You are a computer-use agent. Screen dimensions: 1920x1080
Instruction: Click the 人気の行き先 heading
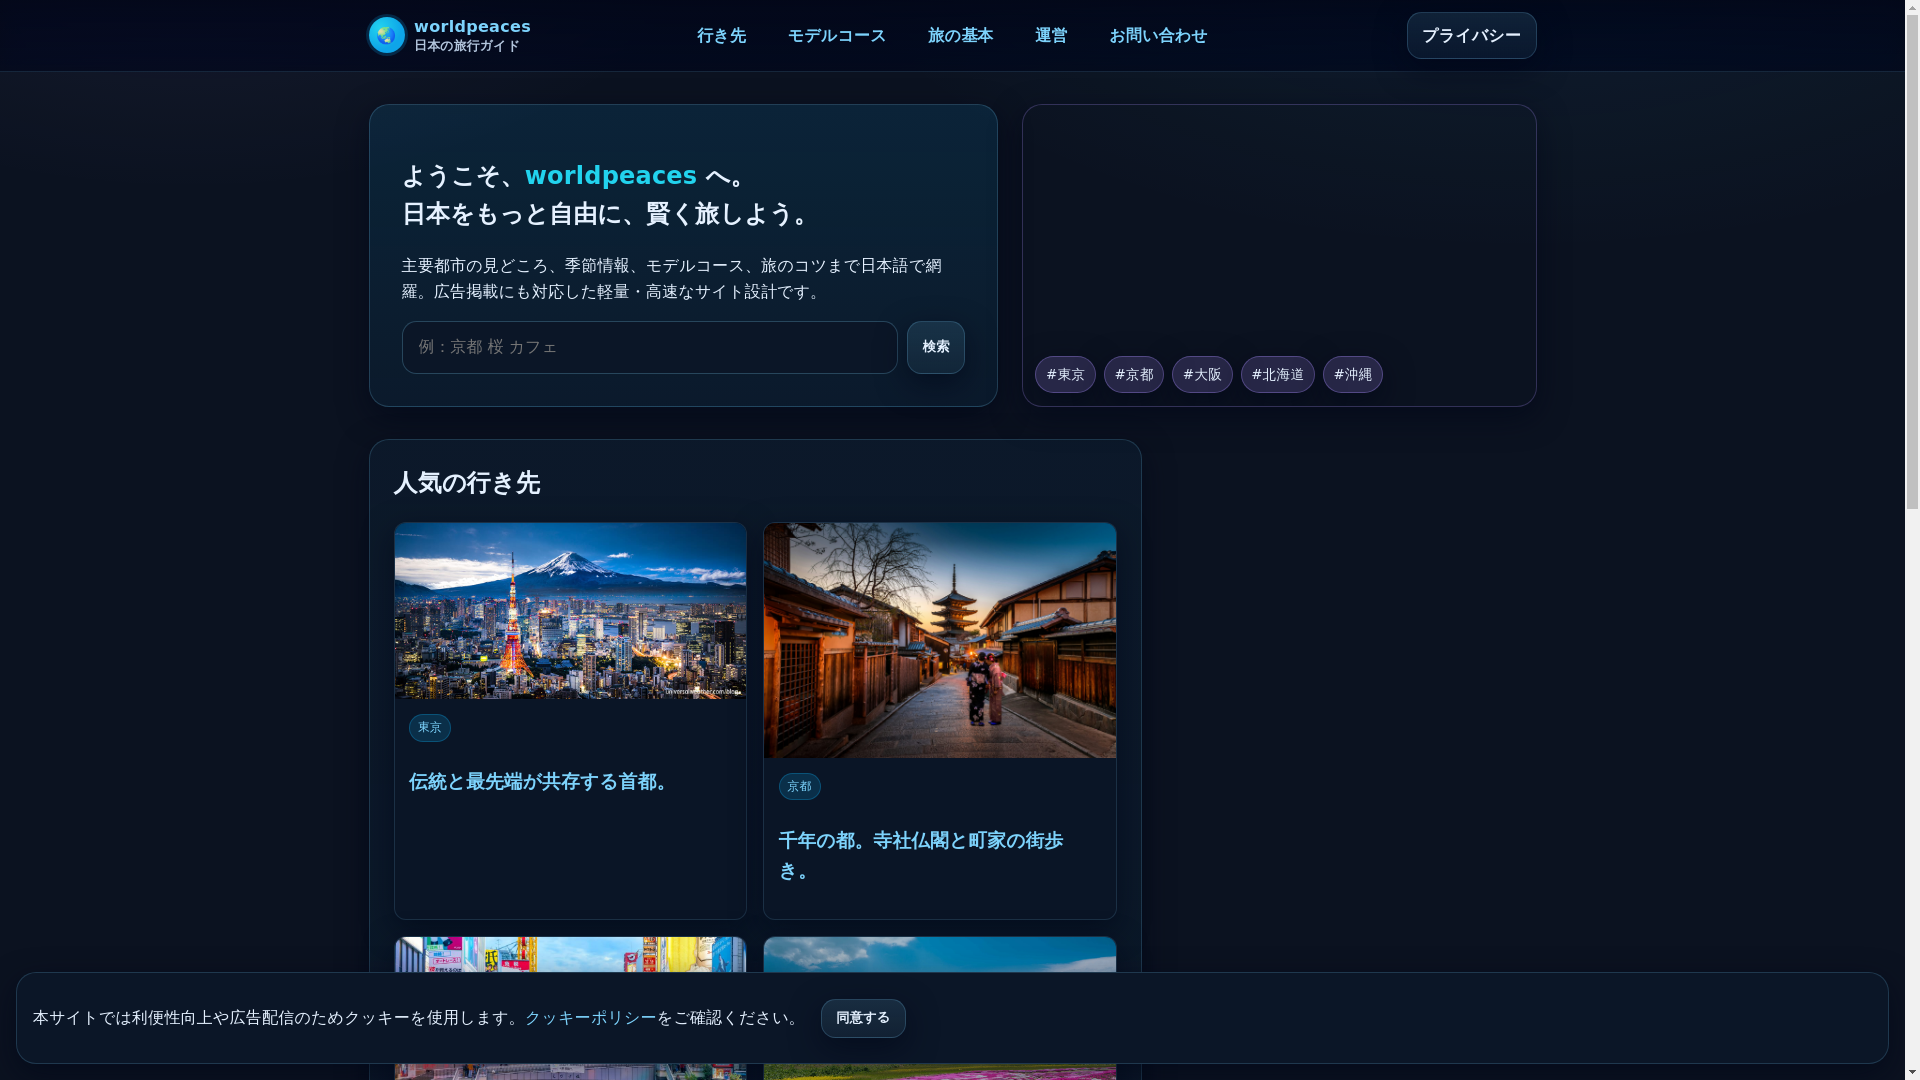(467, 484)
